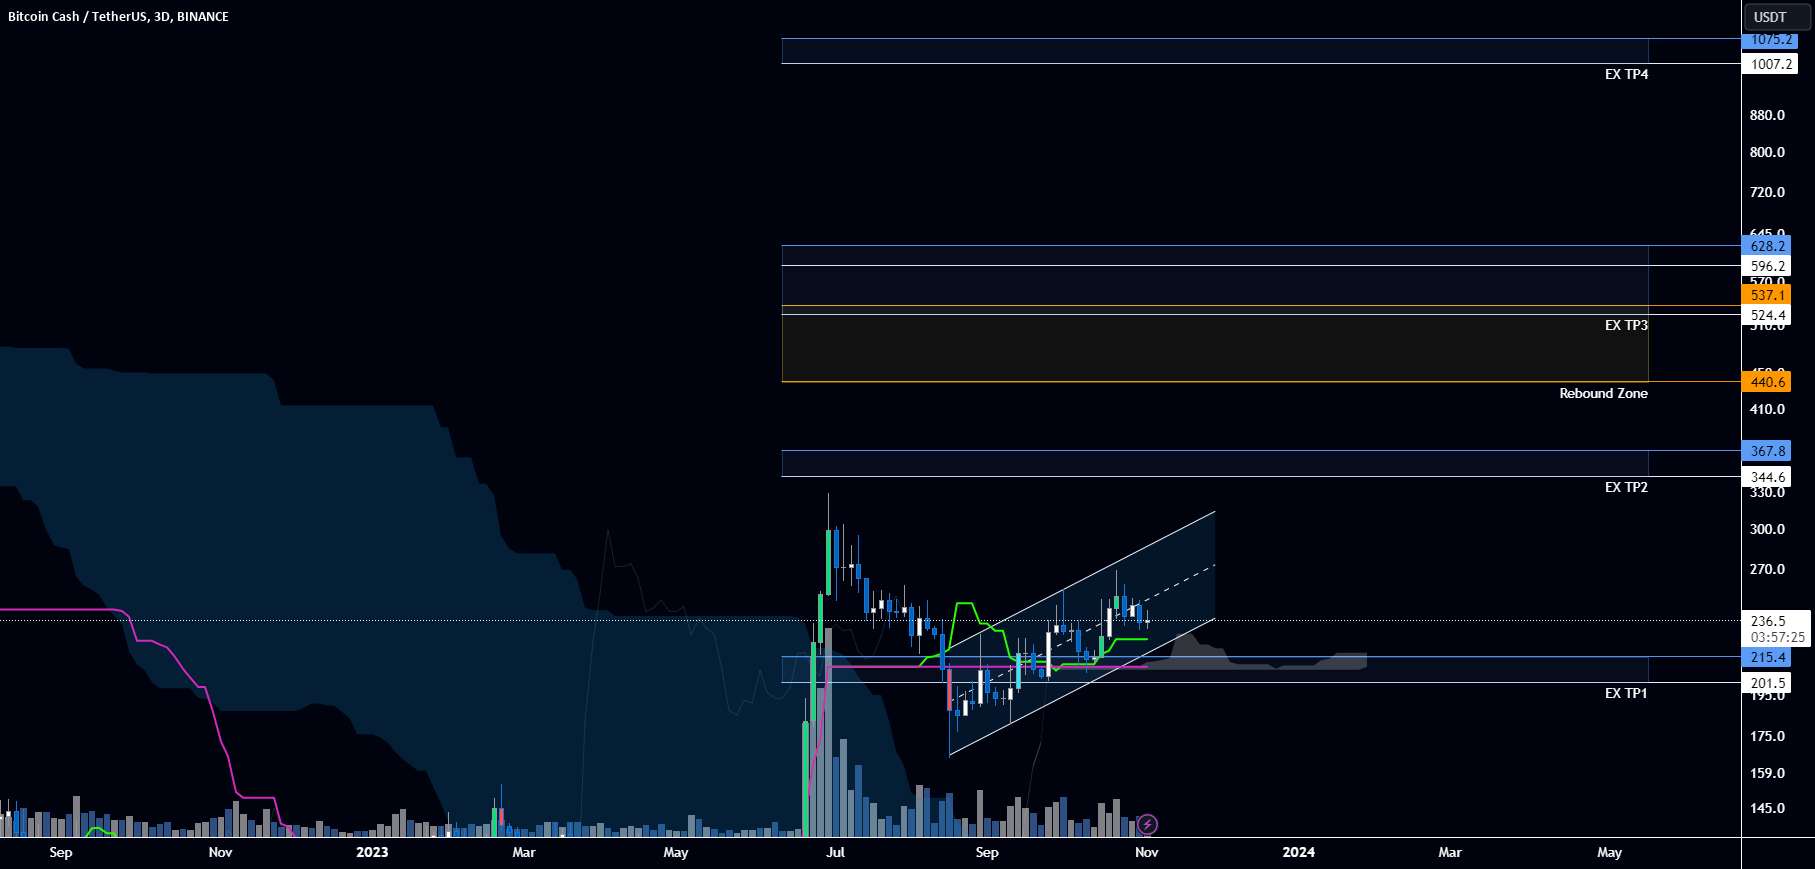Viewport: 1815px width, 869px height.
Task: Click the 628.2 blue price label
Action: coord(1767,246)
